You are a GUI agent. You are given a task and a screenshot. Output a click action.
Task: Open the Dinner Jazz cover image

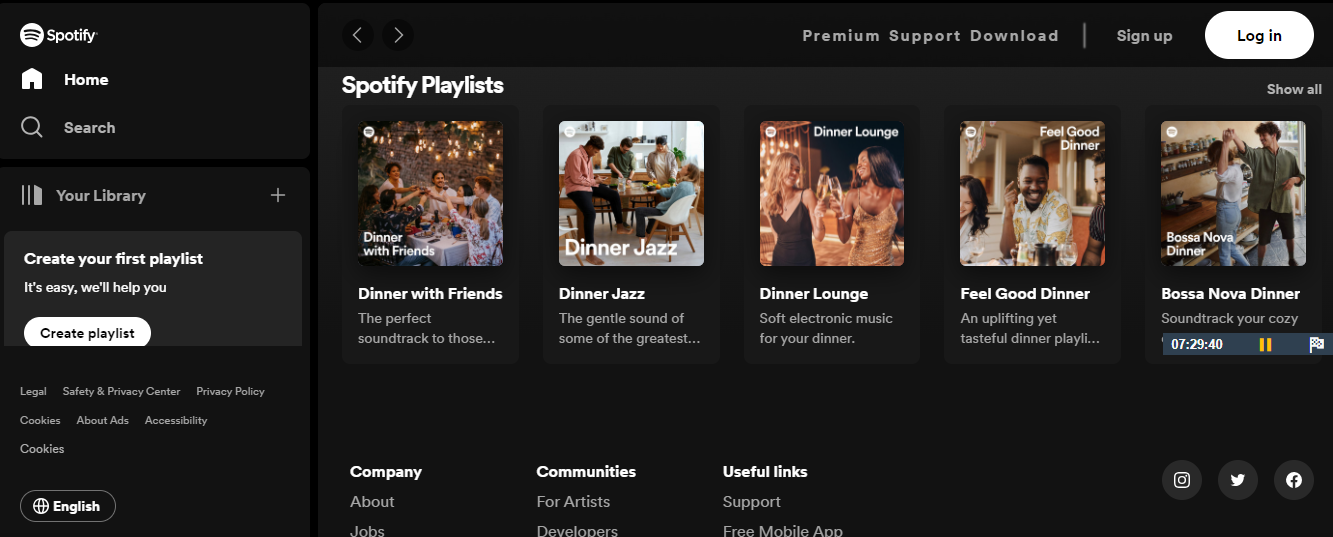click(x=631, y=194)
